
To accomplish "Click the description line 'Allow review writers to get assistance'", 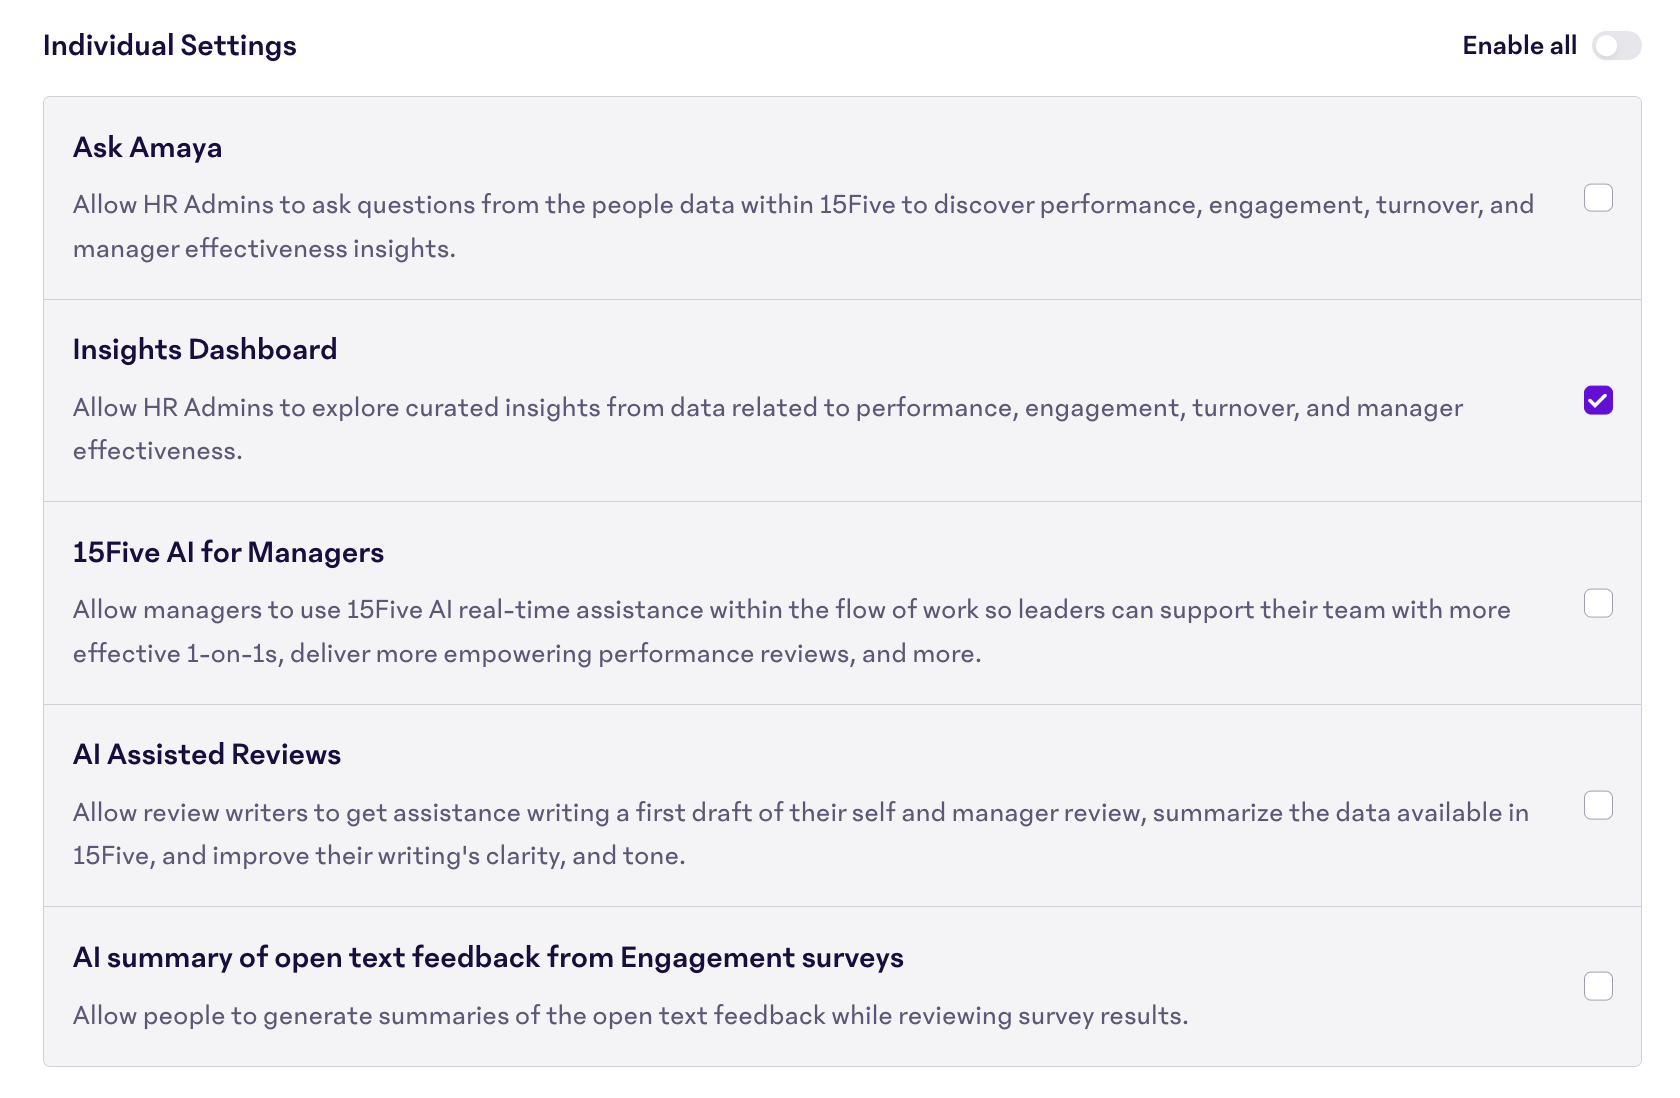I will 800,813.
